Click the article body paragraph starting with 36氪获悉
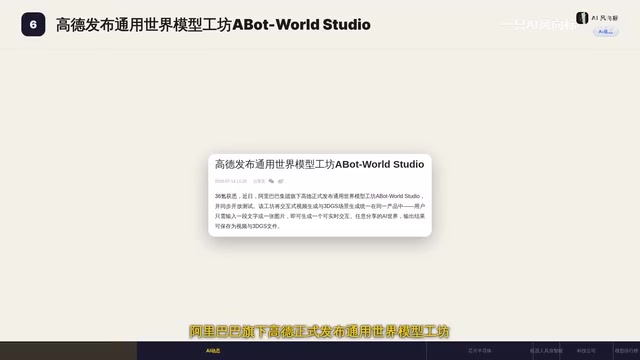640x360 pixels. click(x=320, y=211)
